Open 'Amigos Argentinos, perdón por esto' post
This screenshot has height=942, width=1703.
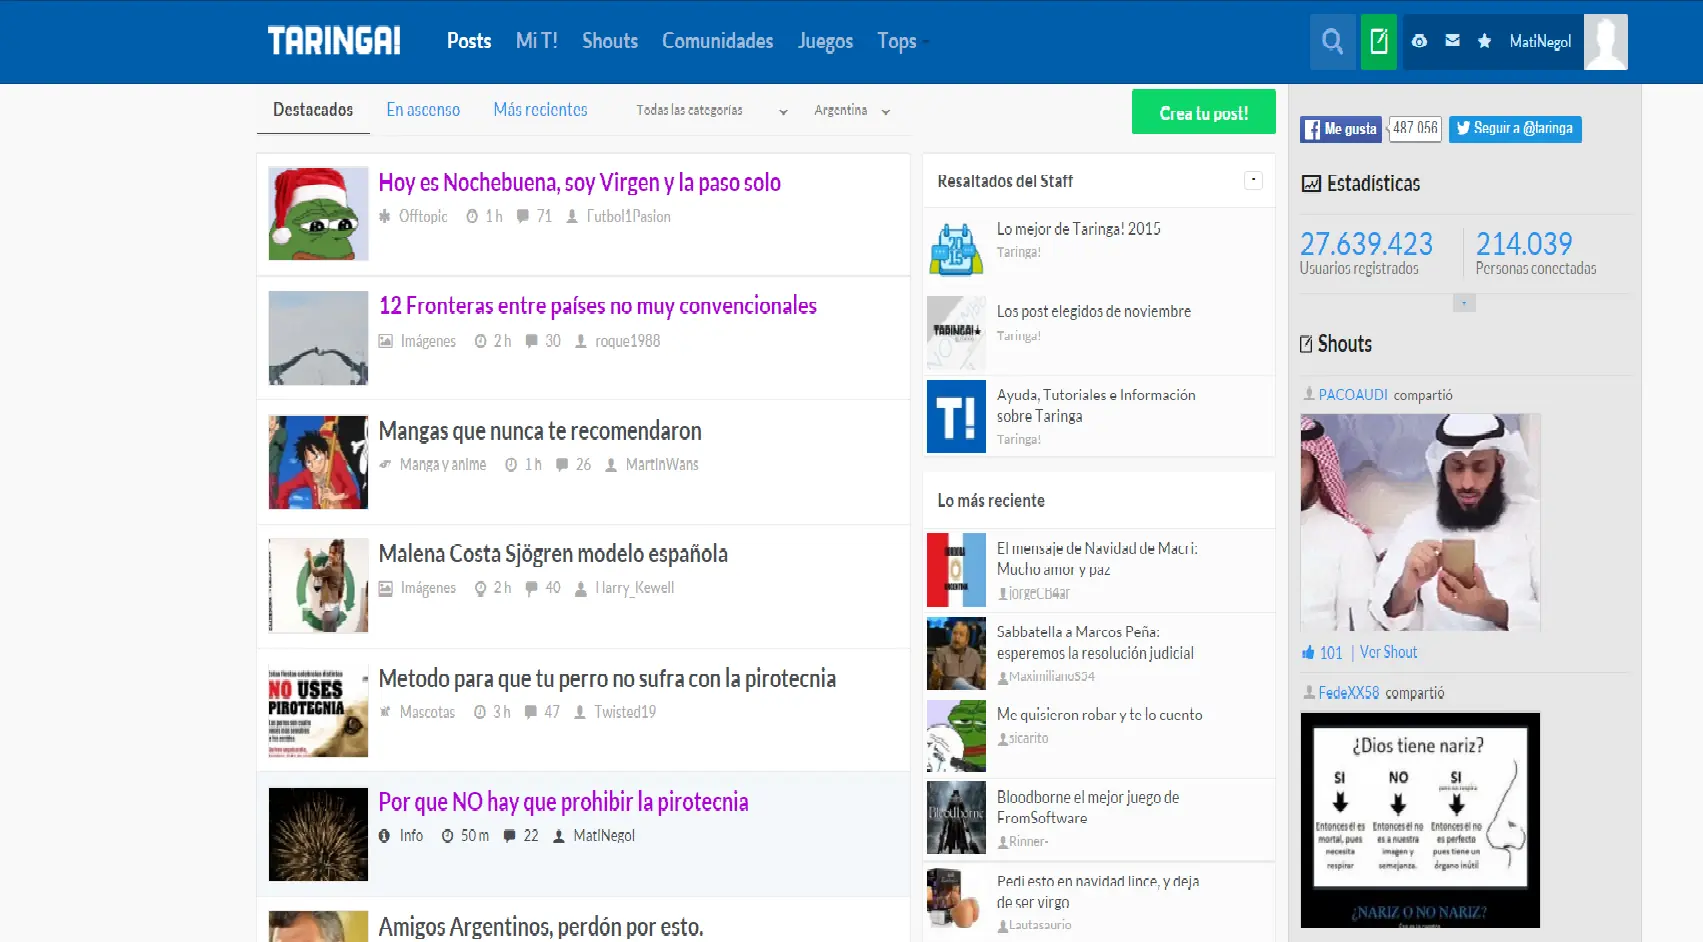(x=541, y=927)
